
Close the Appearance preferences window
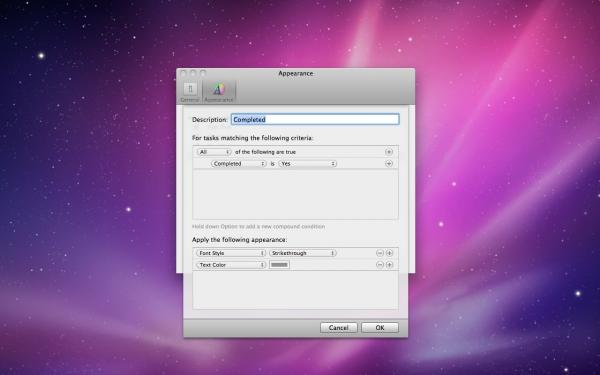coord(183,73)
